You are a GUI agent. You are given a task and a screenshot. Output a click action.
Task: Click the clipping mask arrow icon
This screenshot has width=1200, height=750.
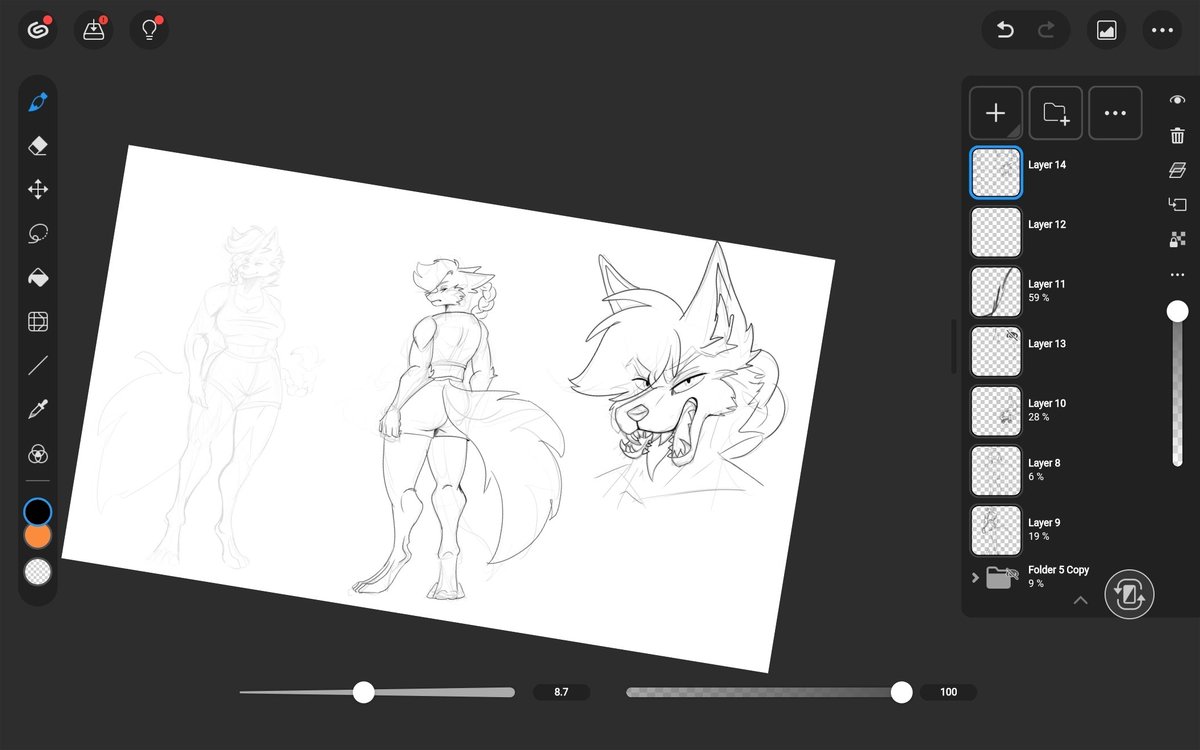tap(1178, 205)
